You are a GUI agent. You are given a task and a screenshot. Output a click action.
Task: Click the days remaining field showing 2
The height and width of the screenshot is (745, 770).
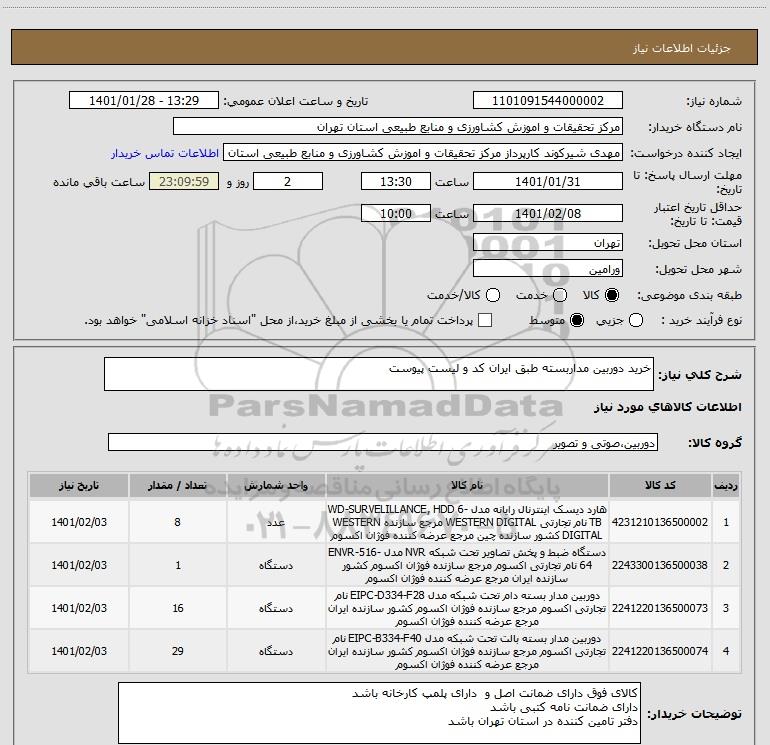click(x=288, y=181)
